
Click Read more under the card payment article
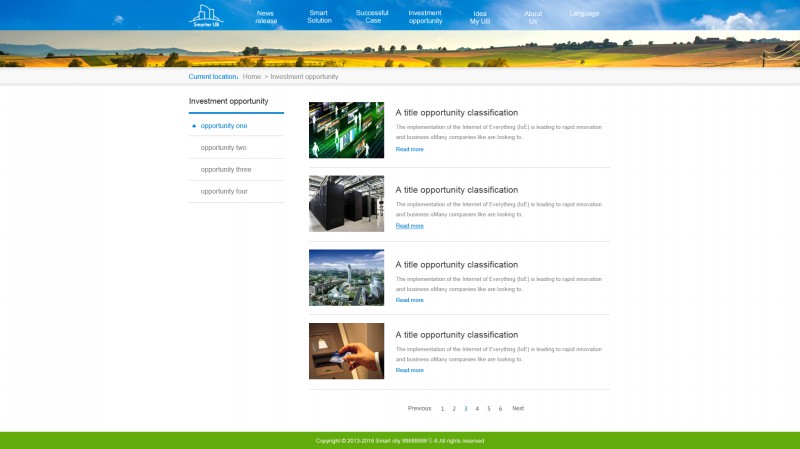pos(409,370)
